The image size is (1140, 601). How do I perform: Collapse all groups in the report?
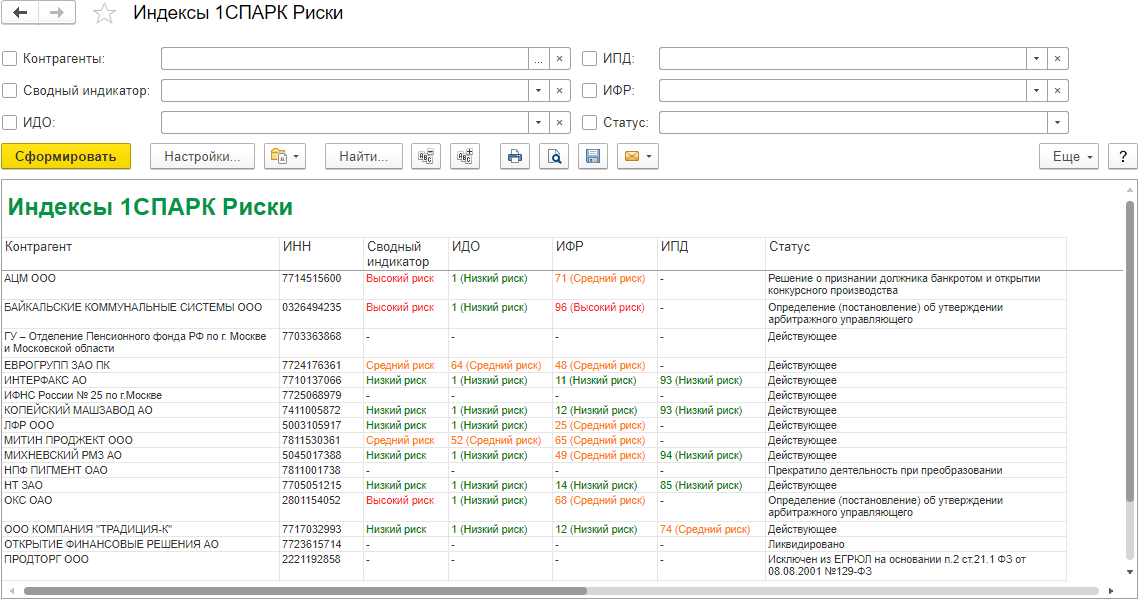coord(426,156)
